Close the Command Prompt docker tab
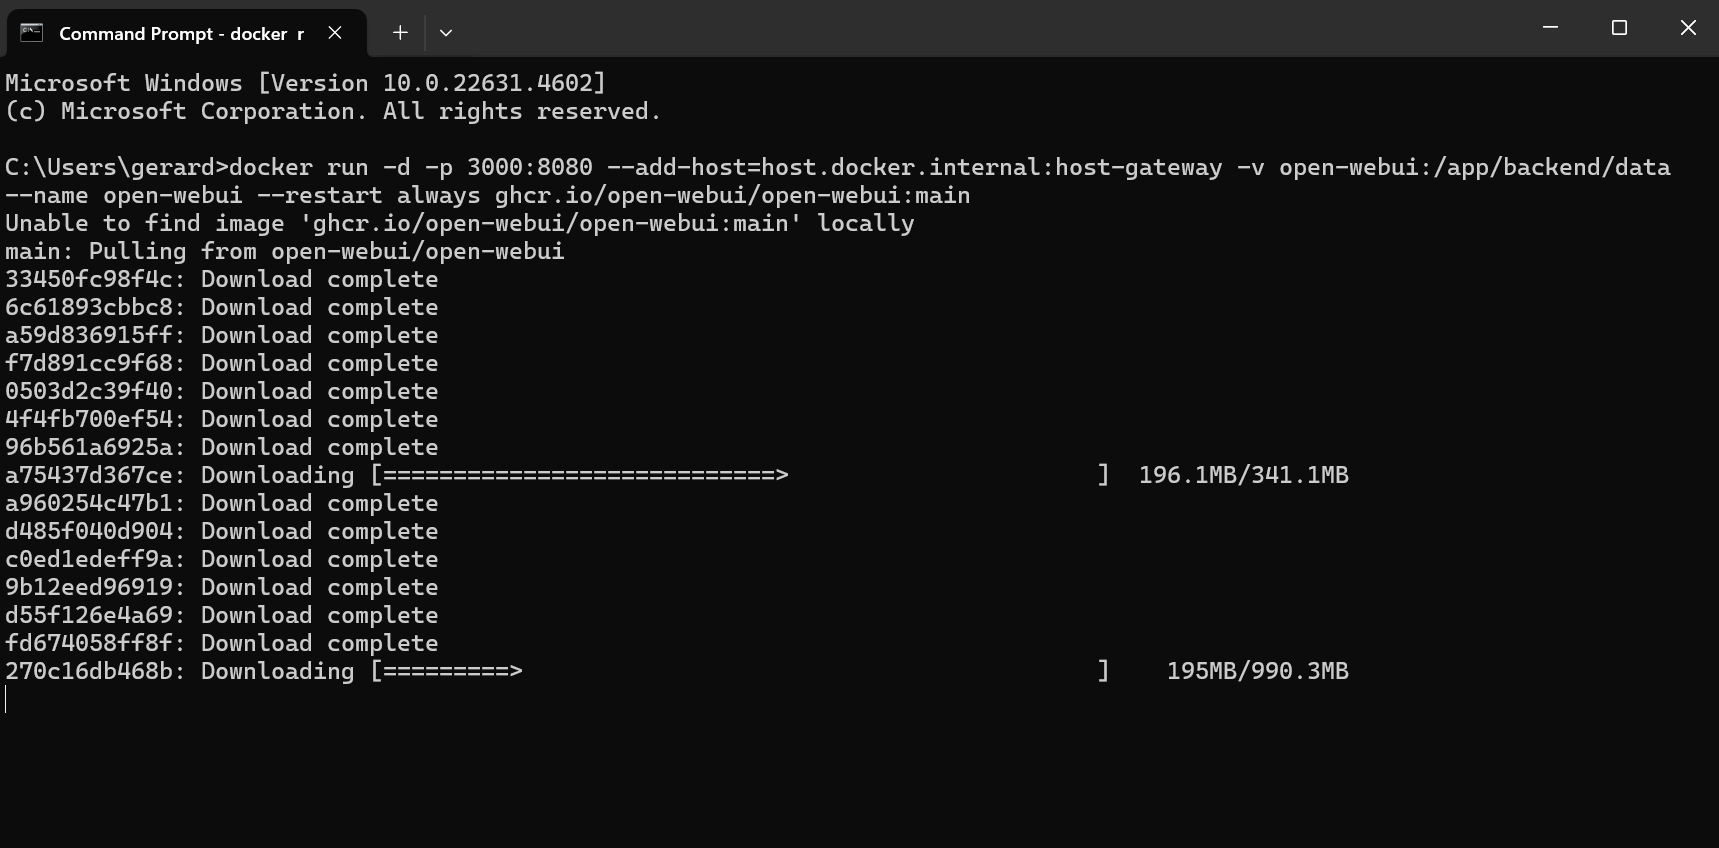The height and width of the screenshot is (848, 1719). [x=335, y=33]
